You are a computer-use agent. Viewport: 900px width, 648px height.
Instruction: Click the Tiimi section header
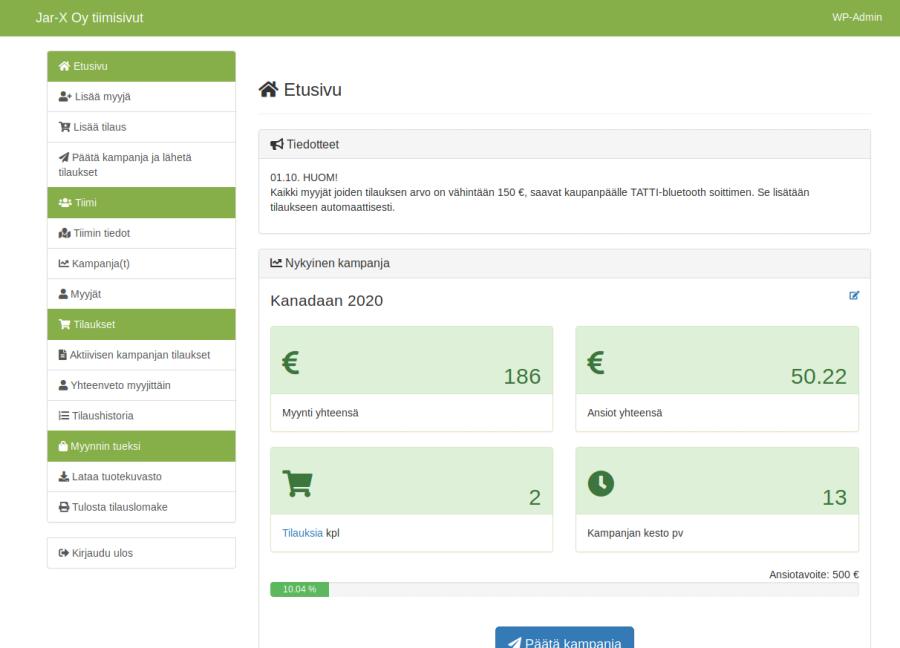(141, 203)
